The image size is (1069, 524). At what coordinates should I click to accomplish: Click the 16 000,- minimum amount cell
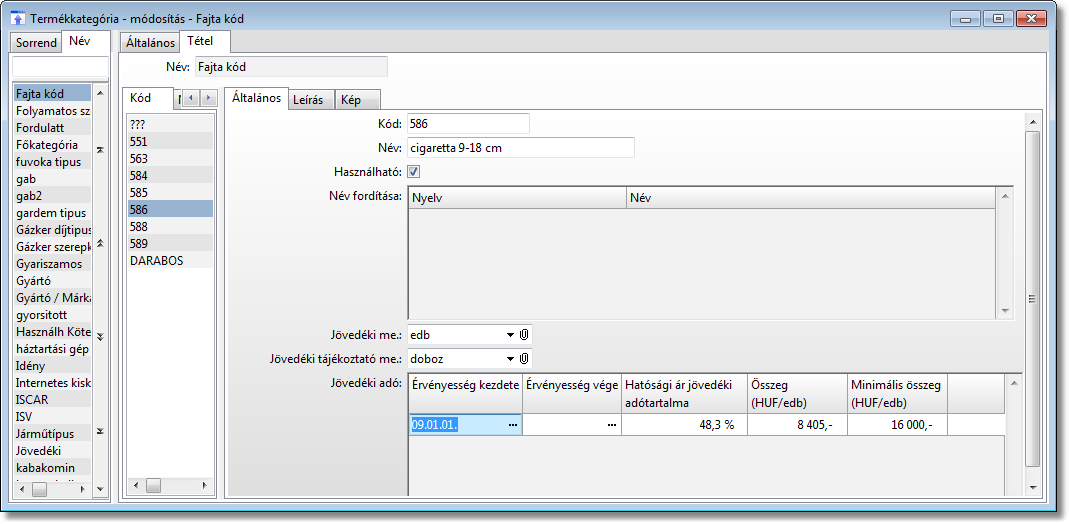(x=898, y=425)
